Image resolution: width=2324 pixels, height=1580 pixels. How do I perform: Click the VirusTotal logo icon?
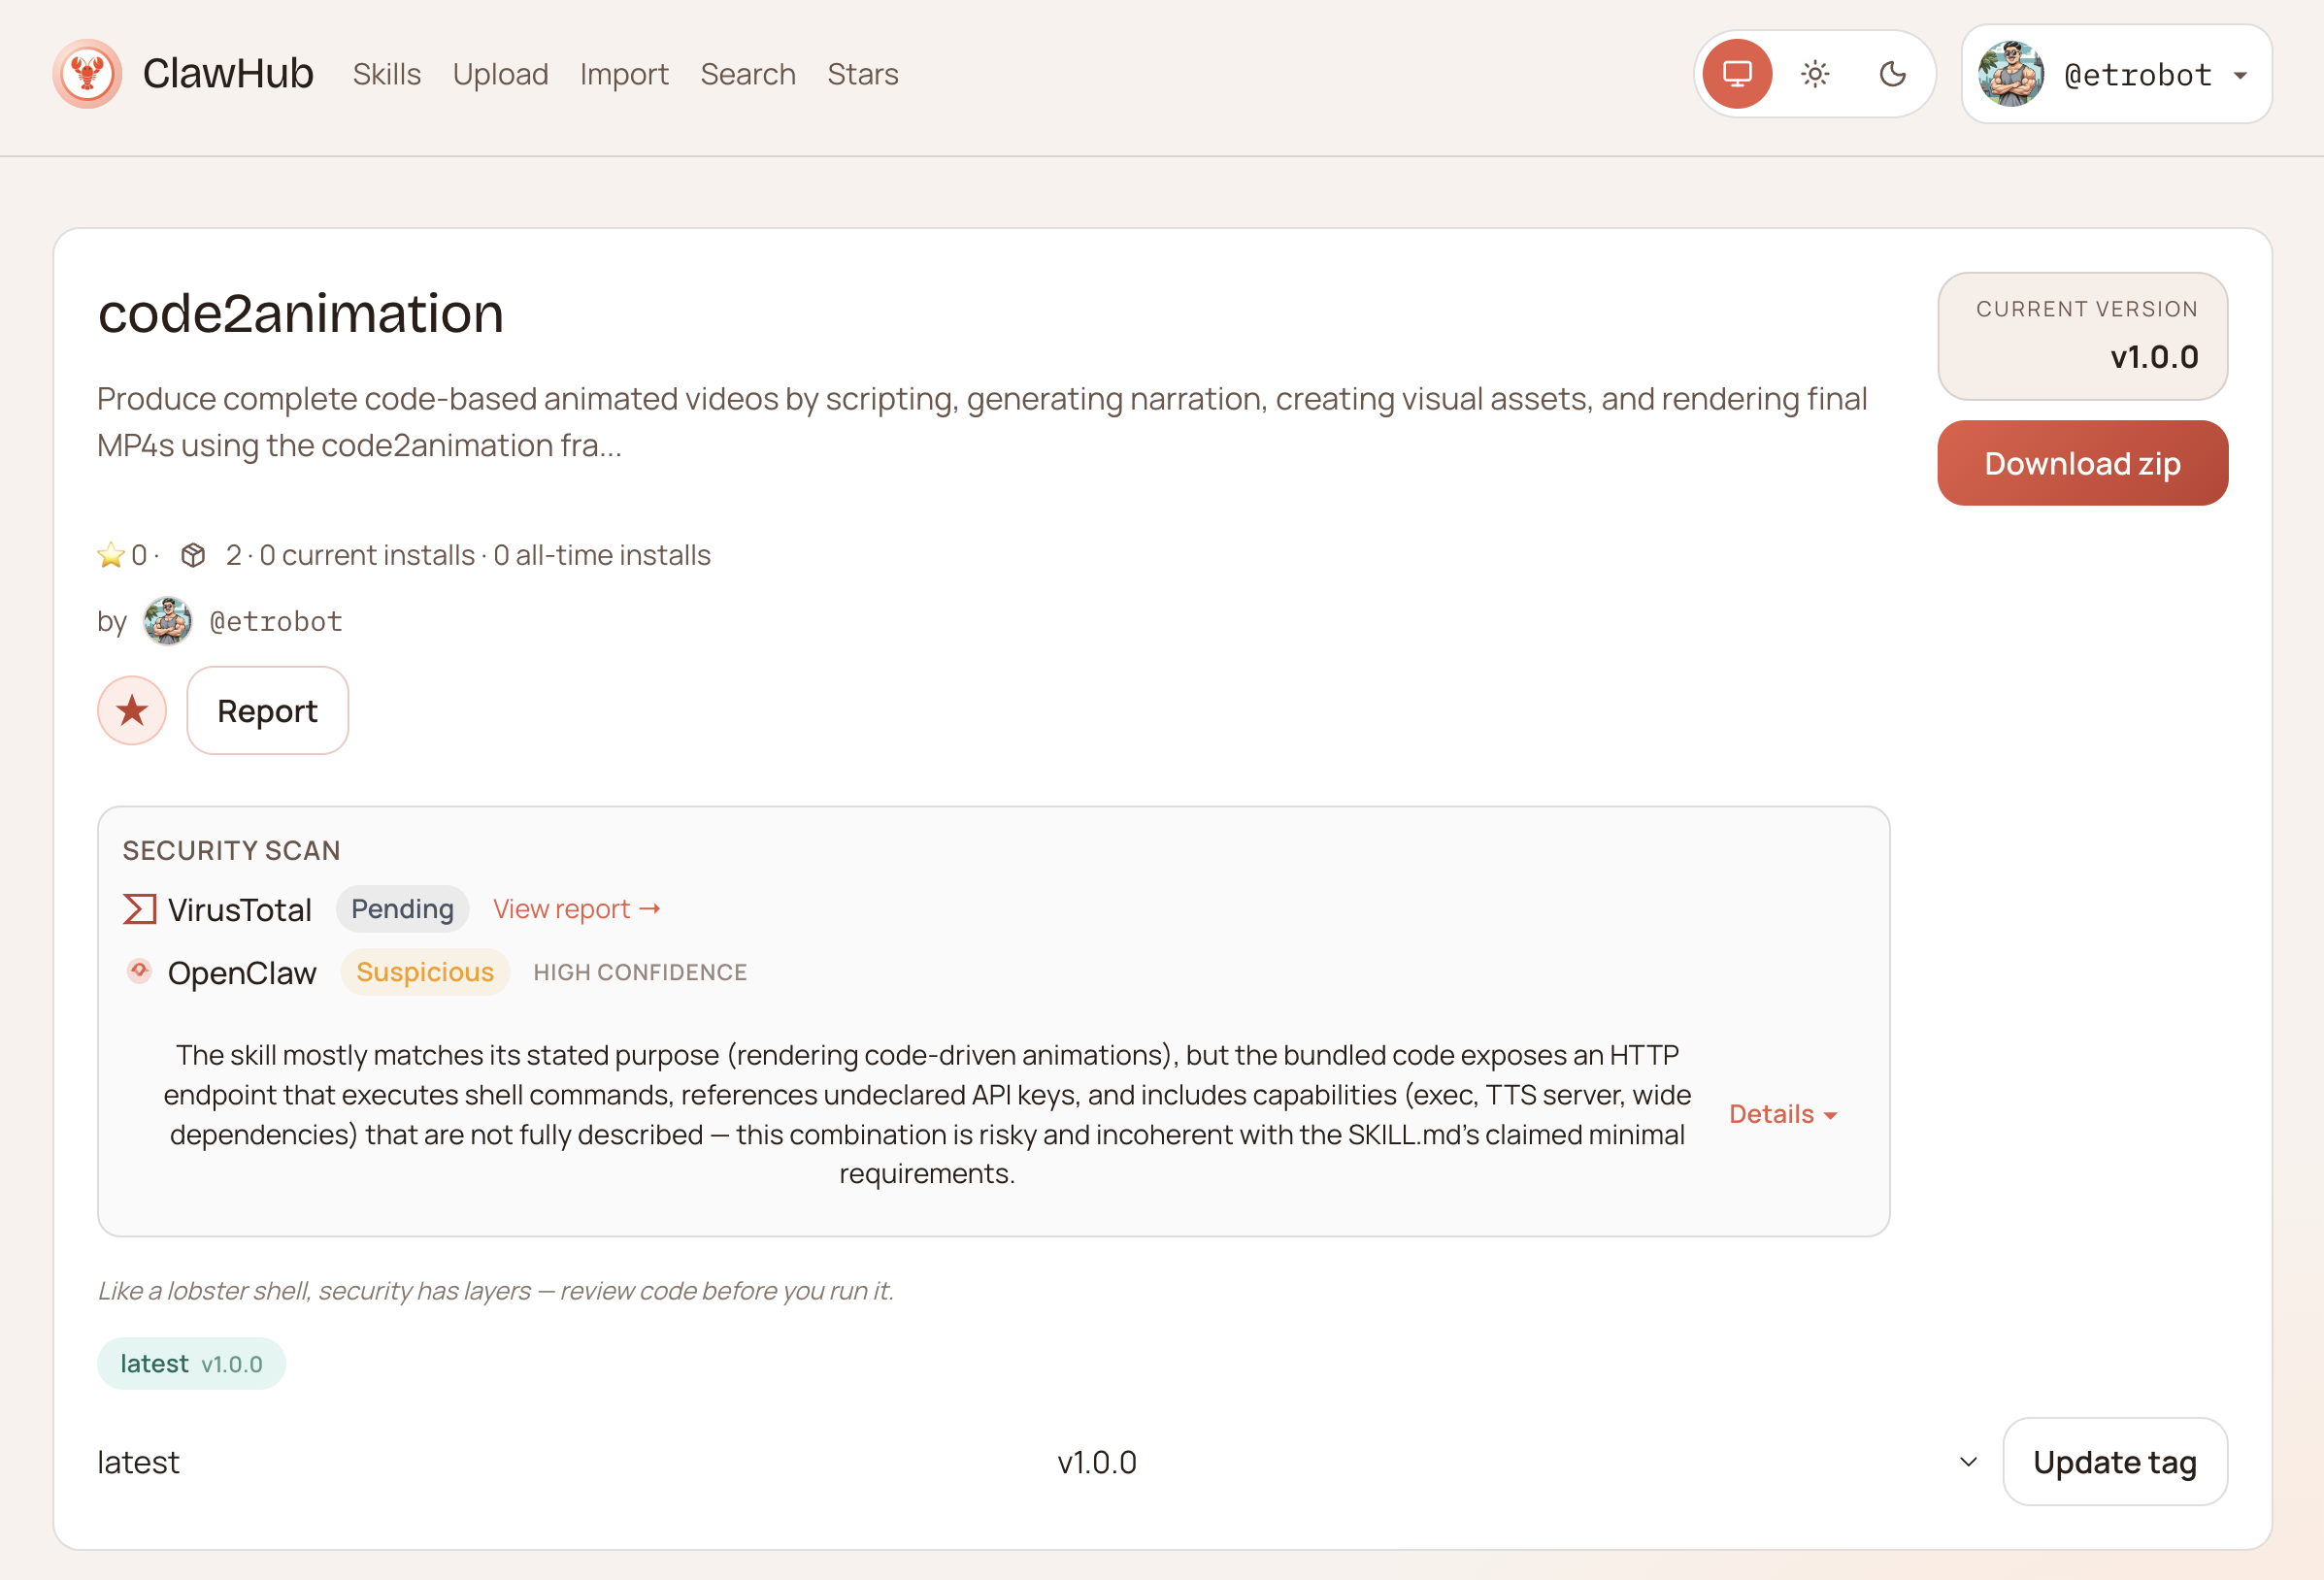139,909
